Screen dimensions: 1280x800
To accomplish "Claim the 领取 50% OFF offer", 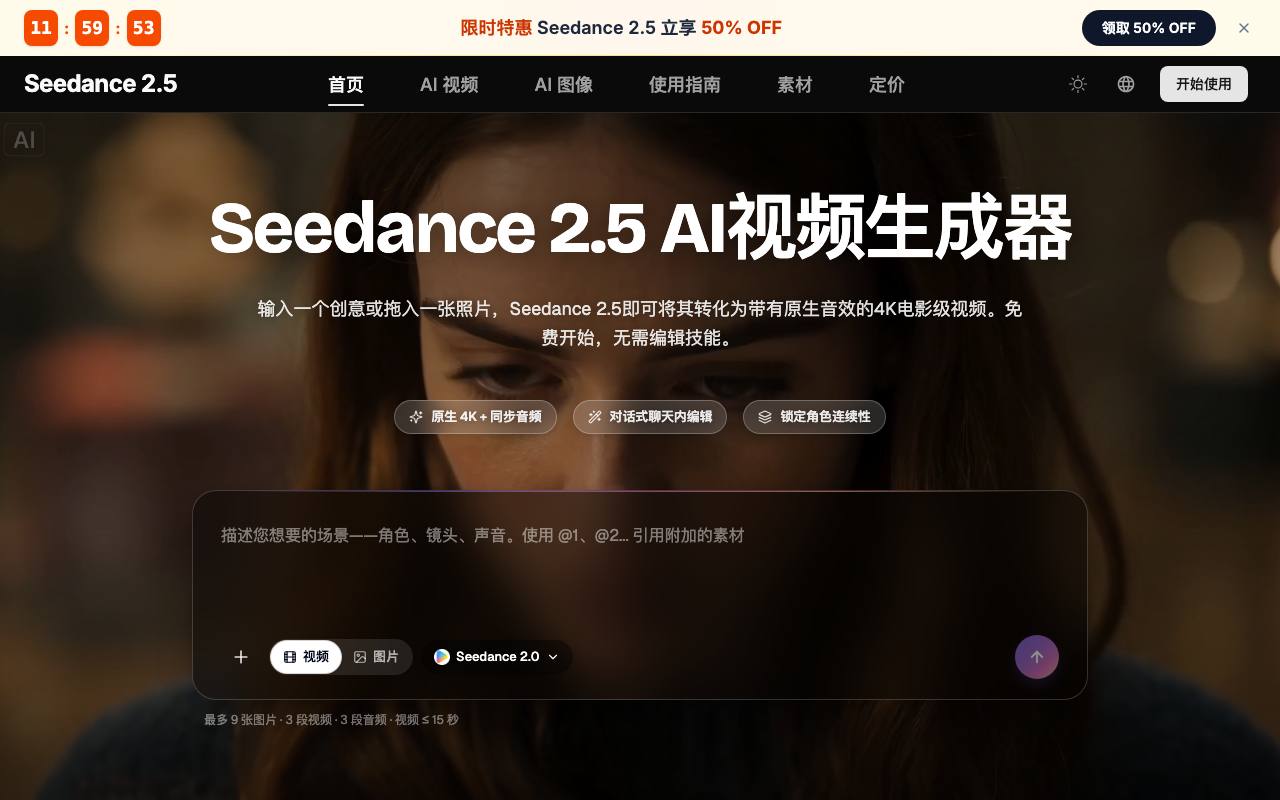I will coord(1149,28).
